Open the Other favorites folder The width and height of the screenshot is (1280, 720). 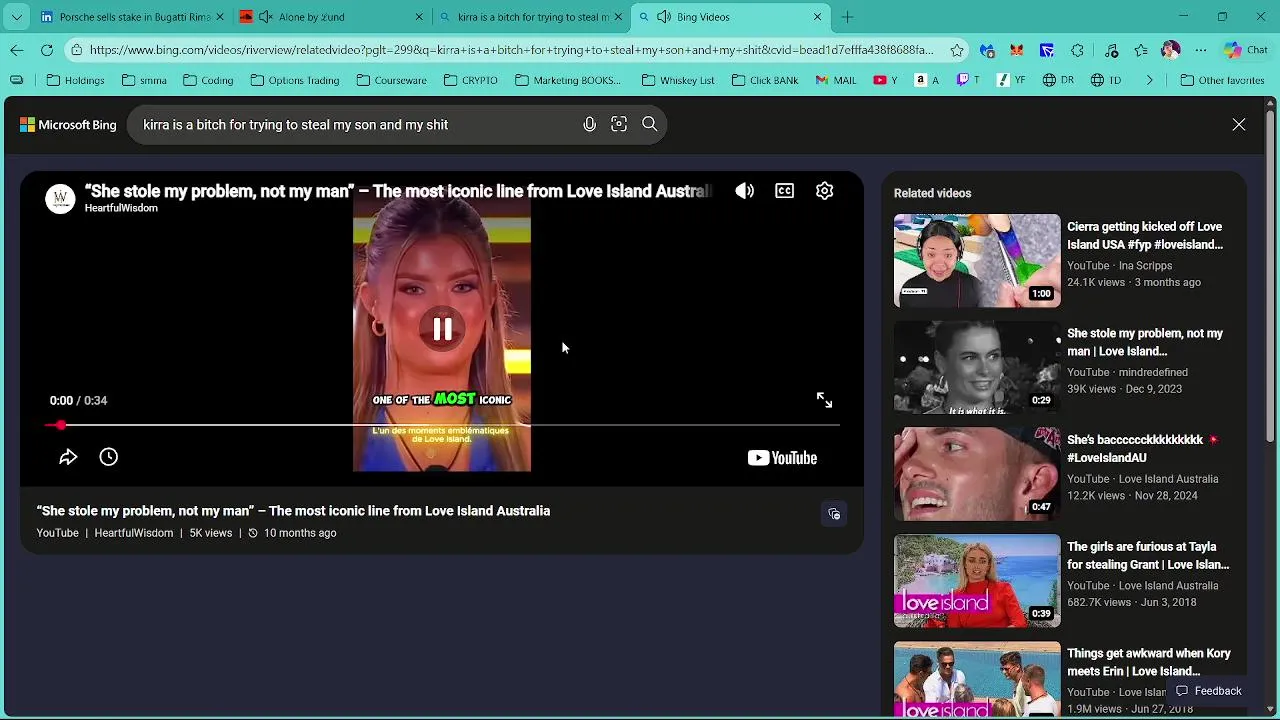pyautogui.click(x=1222, y=80)
